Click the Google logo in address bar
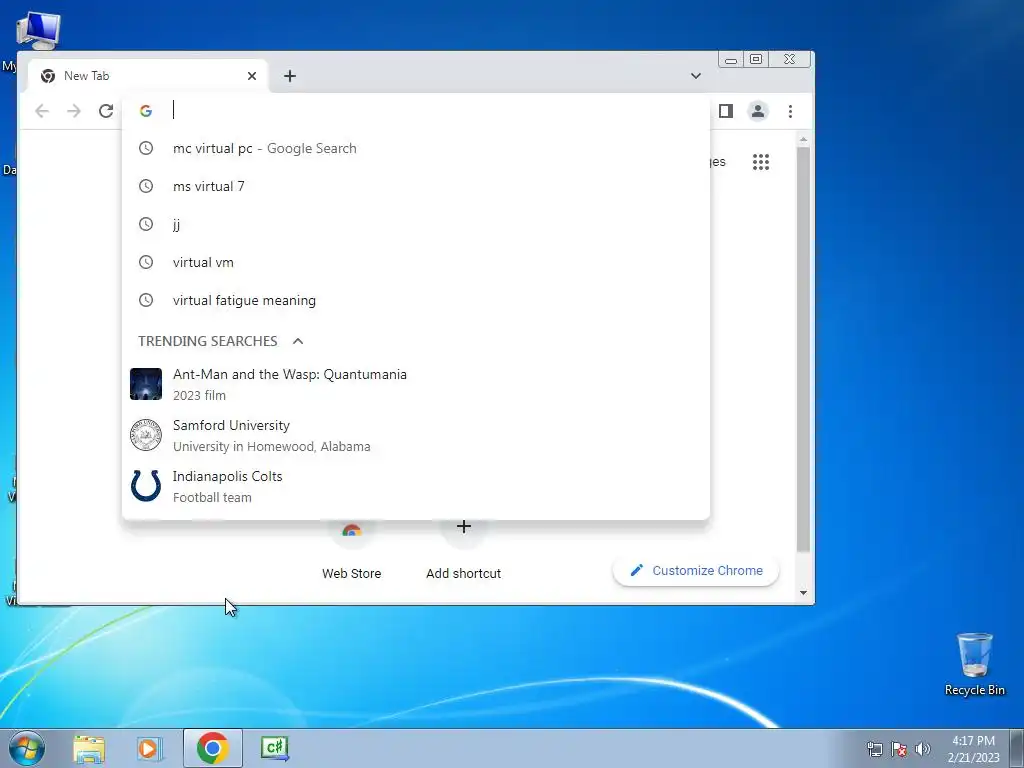Screen dimensions: 1024x768 (x=146, y=111)
